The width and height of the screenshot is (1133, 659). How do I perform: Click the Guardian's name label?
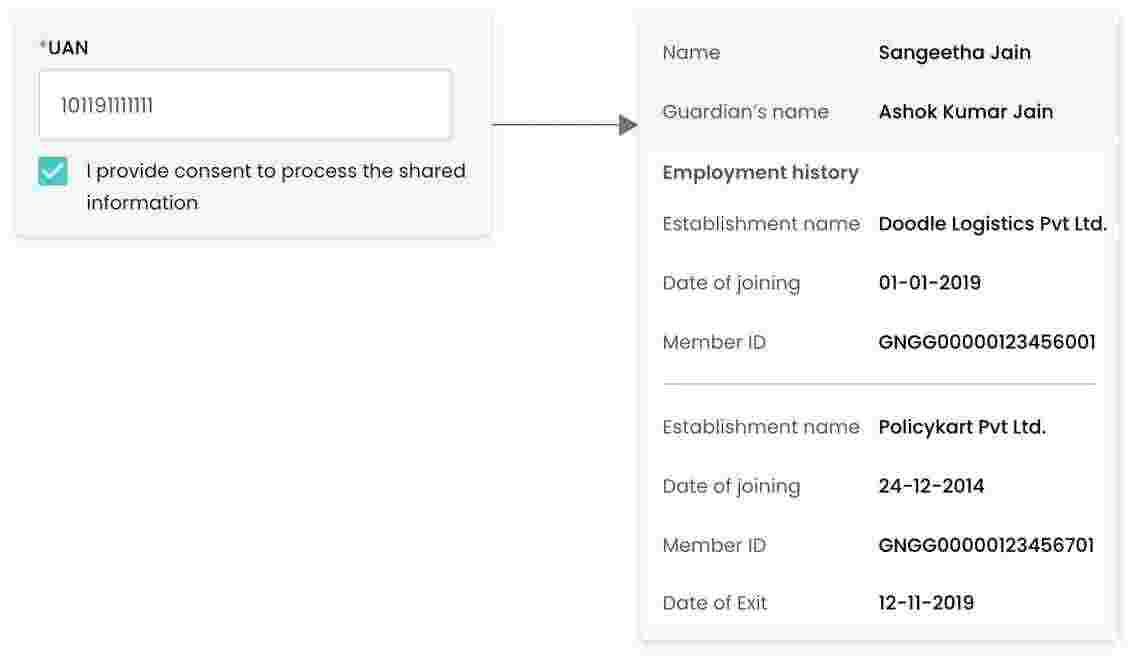coord(745,111)
